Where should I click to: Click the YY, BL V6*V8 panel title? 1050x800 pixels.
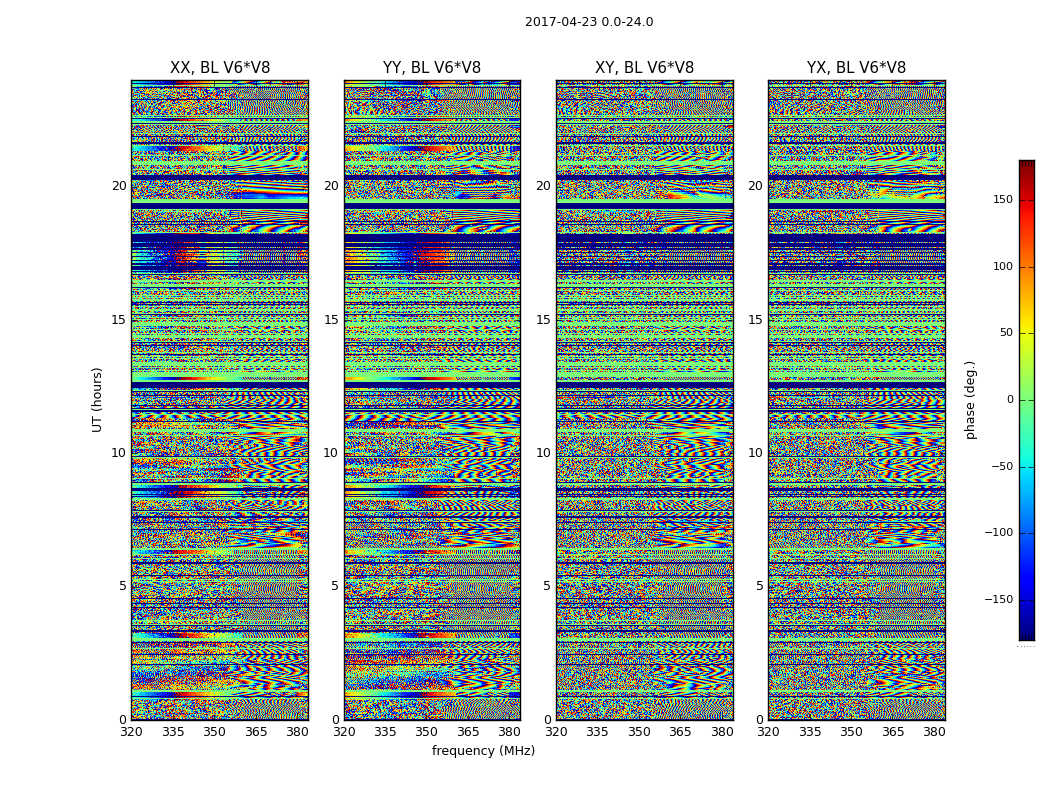click(432, 68)
